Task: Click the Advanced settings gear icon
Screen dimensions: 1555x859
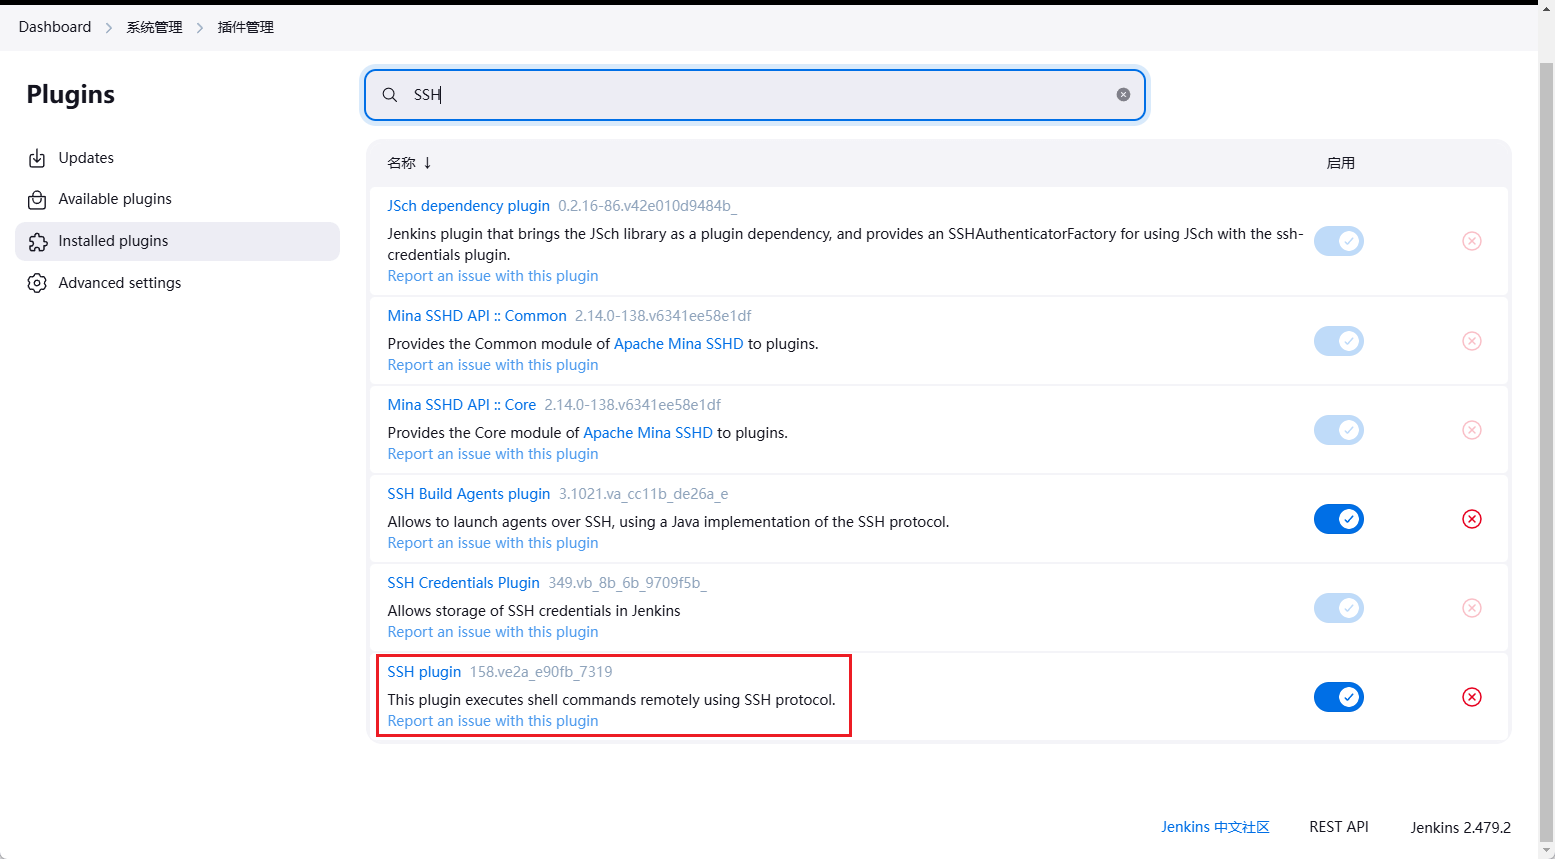Action: 37,283
